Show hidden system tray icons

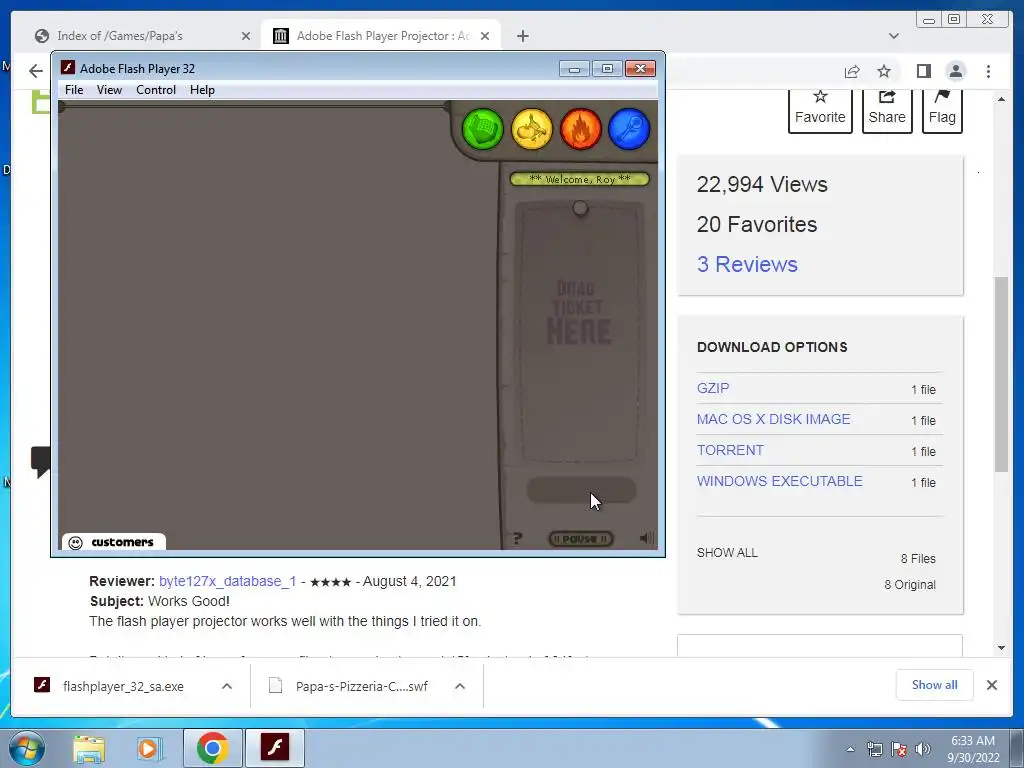850,750
